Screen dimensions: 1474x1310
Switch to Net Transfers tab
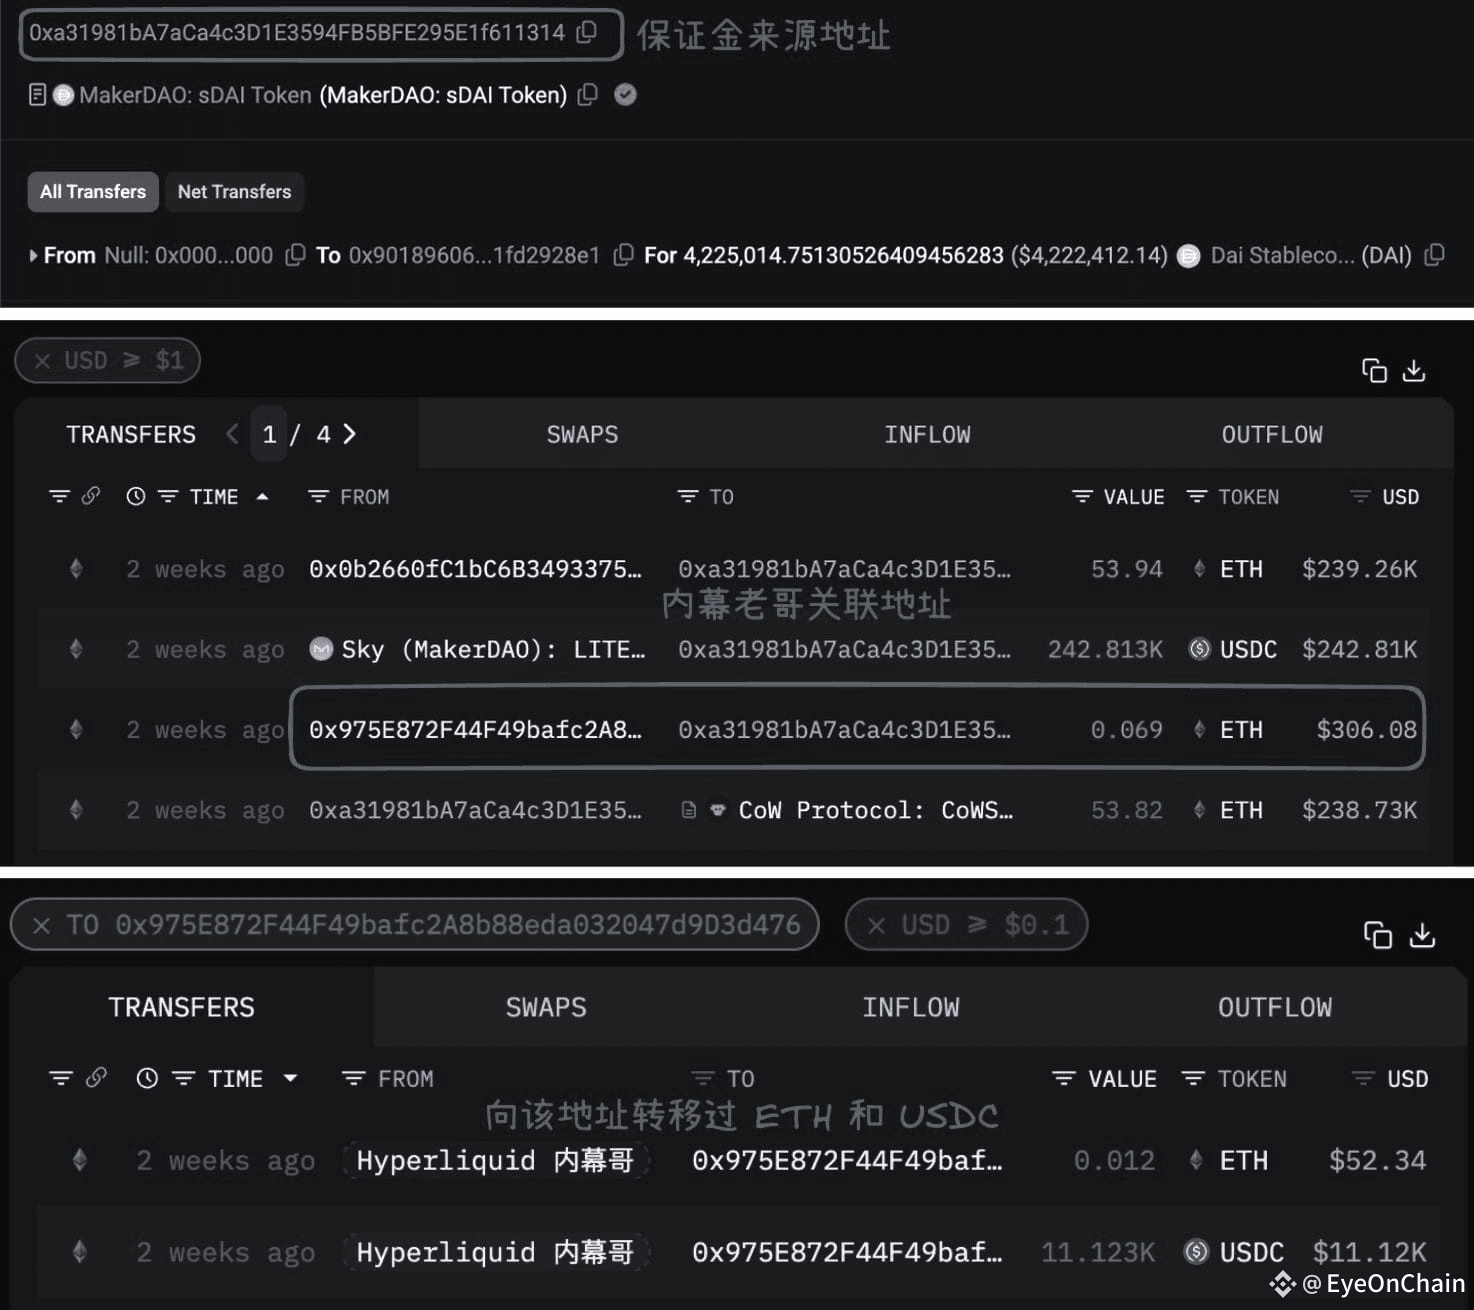tap(234, 191)
